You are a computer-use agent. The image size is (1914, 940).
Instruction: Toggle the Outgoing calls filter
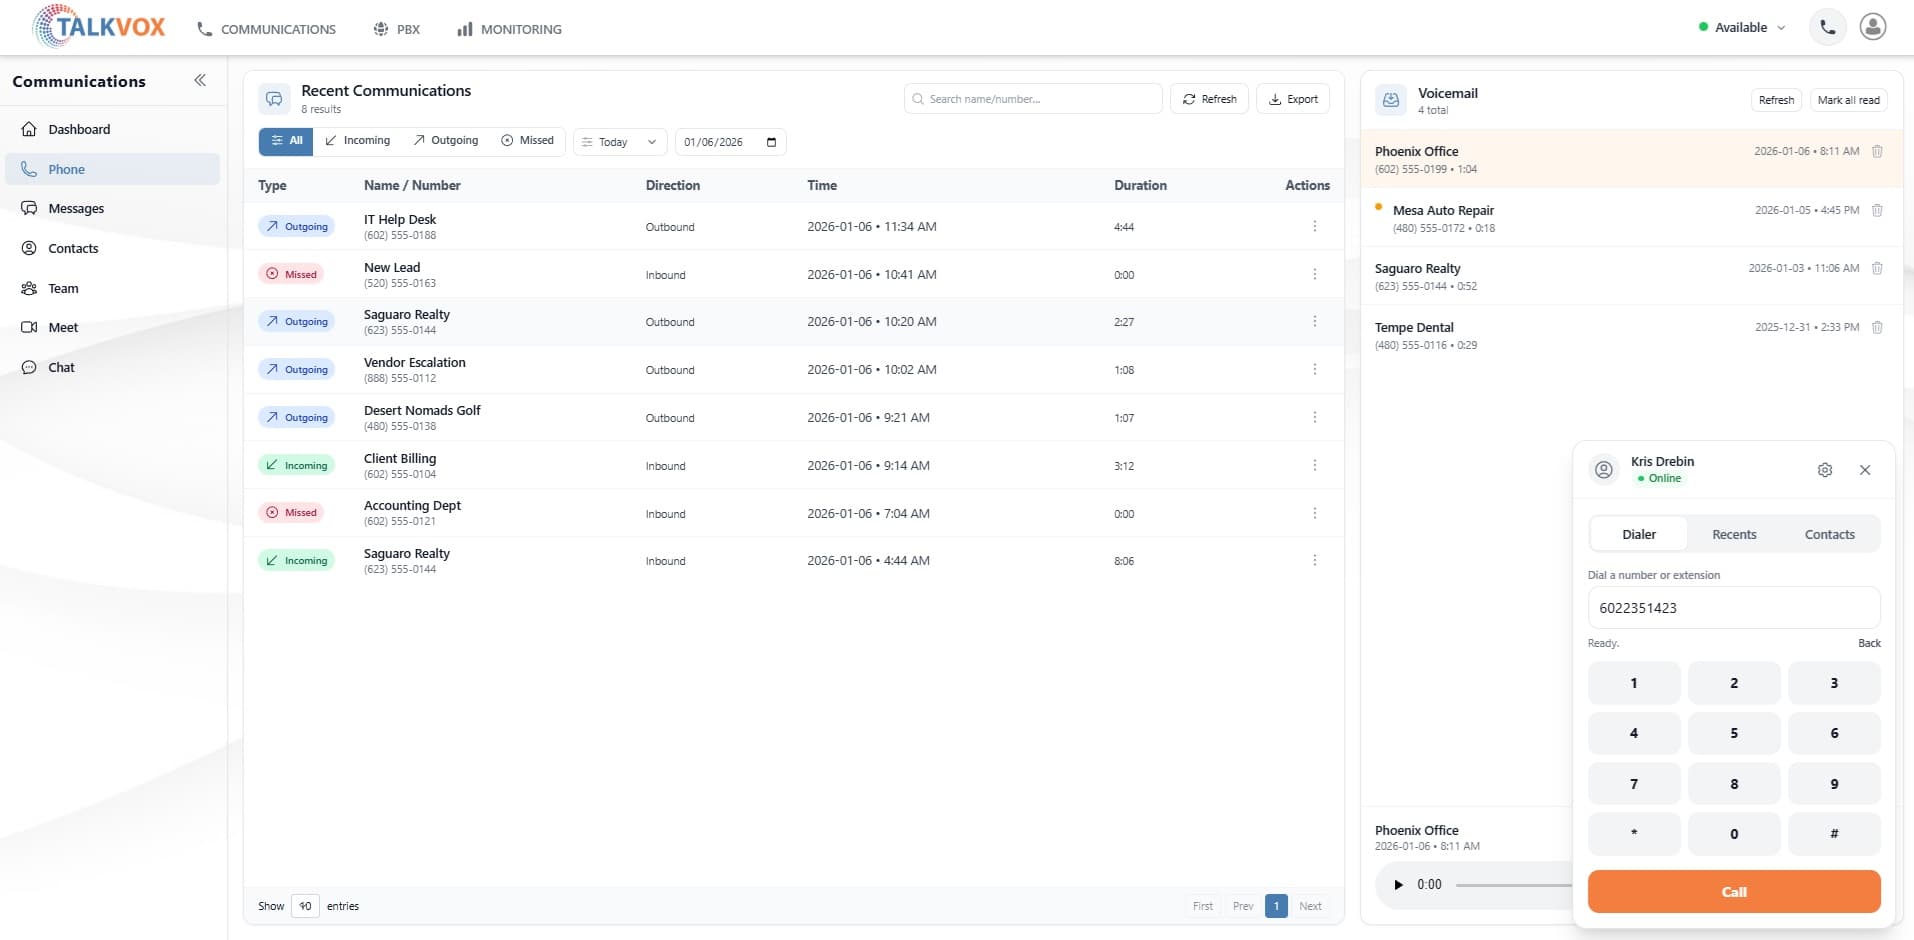445,140
